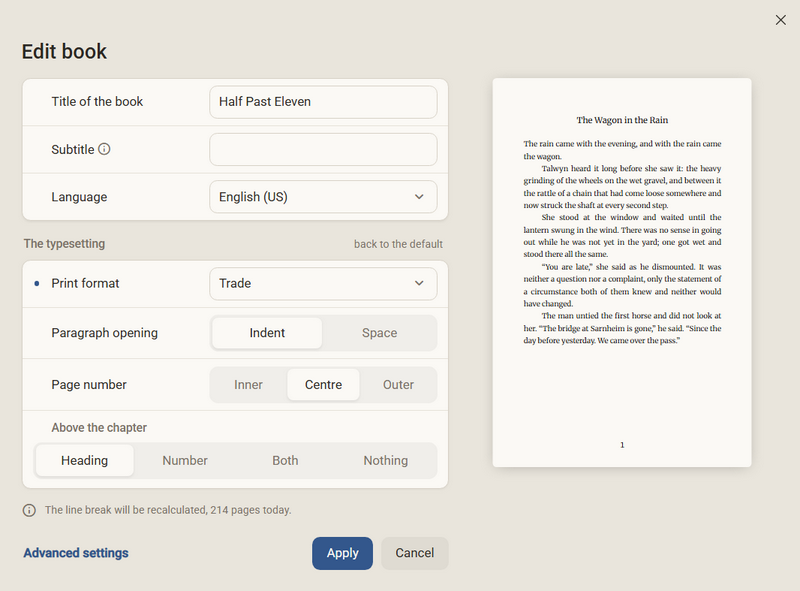Image resolution: width=800 pixels, height=591 pixels.
Task: Click the book page preview
Action: (622, 273)
